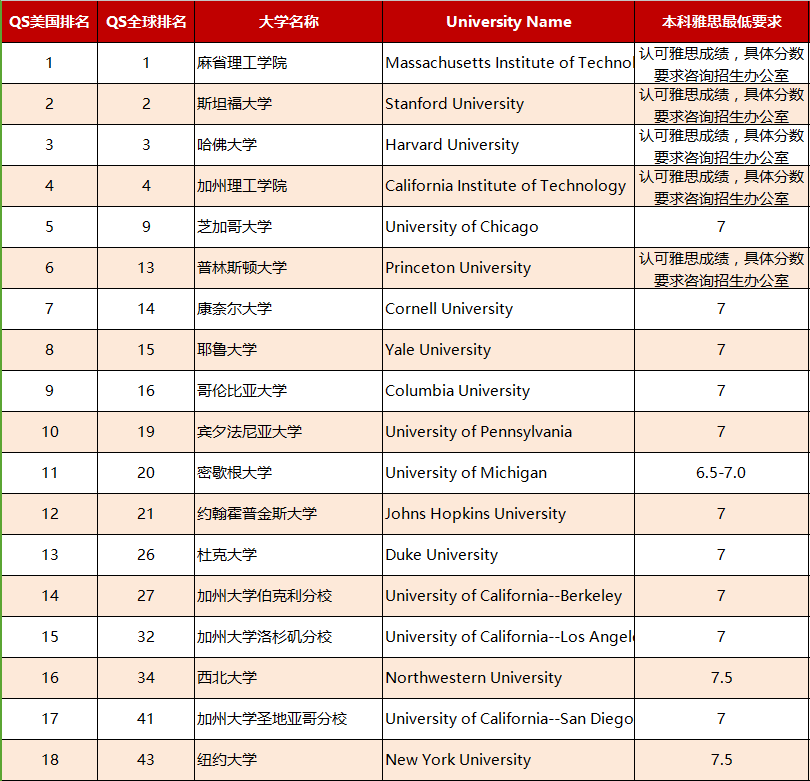Select the 加州大学伯克利分校 cell

(288, 596)
